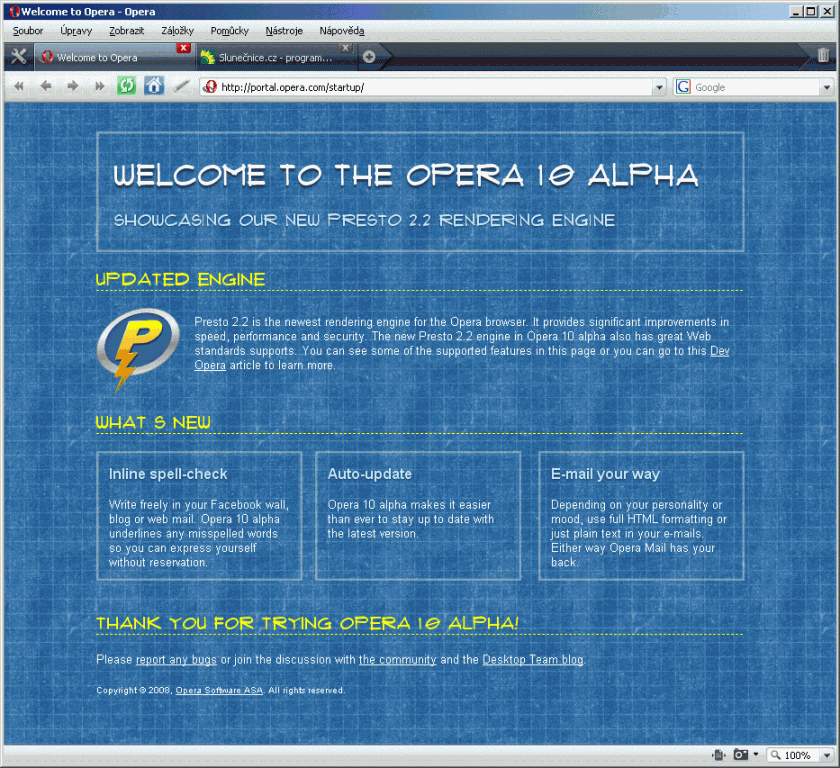Switch to the Welcome to Opera tab
Image resolution: width=840 pixels, height=768 pixels.
[114, 57]
